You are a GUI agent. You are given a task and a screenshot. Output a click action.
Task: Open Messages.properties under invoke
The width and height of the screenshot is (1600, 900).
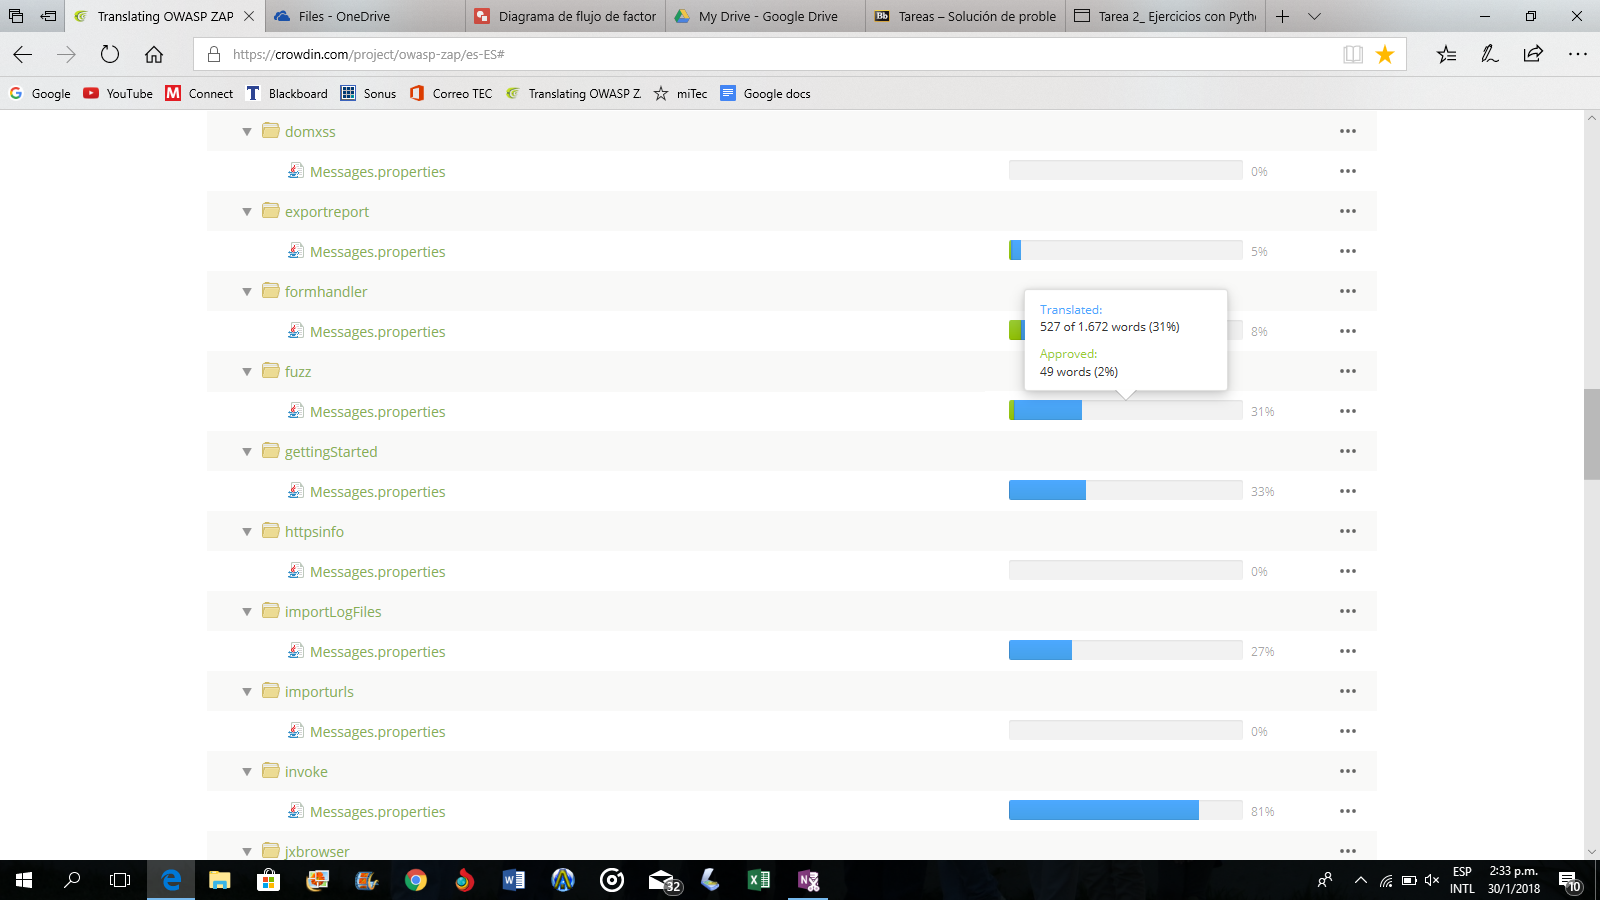point(377,812)
